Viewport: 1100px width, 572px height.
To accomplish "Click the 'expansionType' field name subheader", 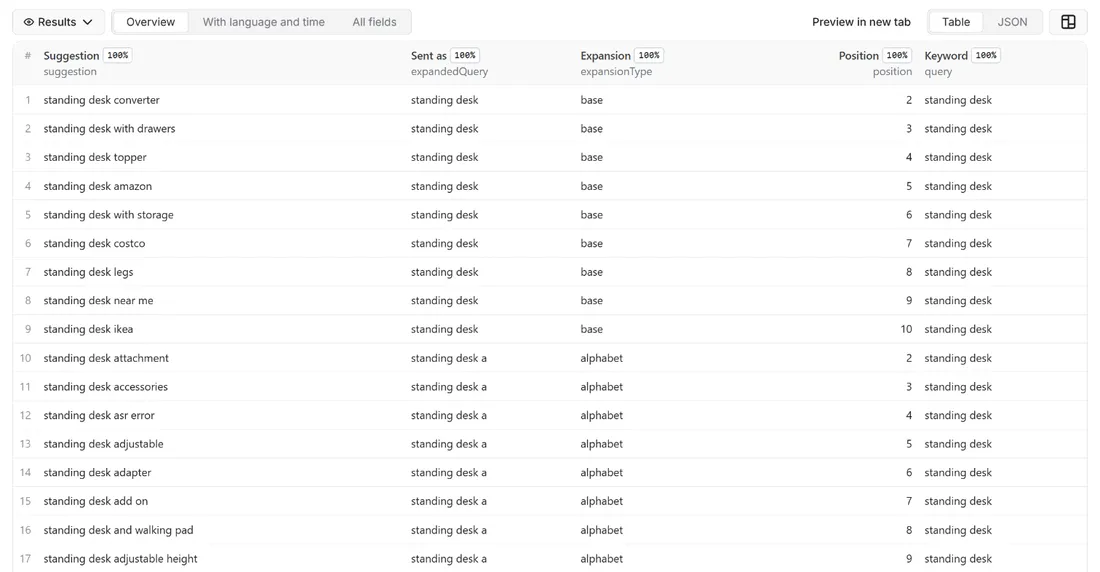I will 616,72.
